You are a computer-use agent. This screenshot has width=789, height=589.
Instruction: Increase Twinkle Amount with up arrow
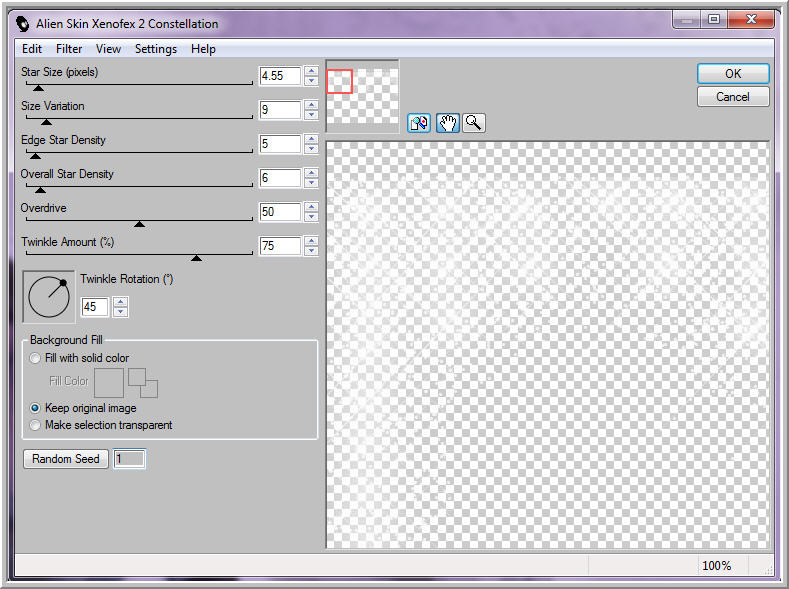(311, 241)
